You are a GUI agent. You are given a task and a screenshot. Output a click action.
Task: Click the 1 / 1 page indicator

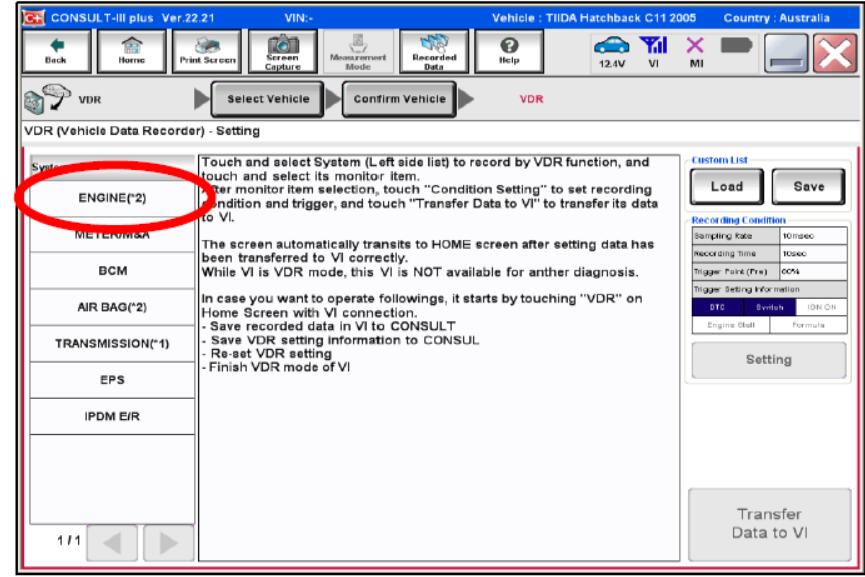coord(69,541)
